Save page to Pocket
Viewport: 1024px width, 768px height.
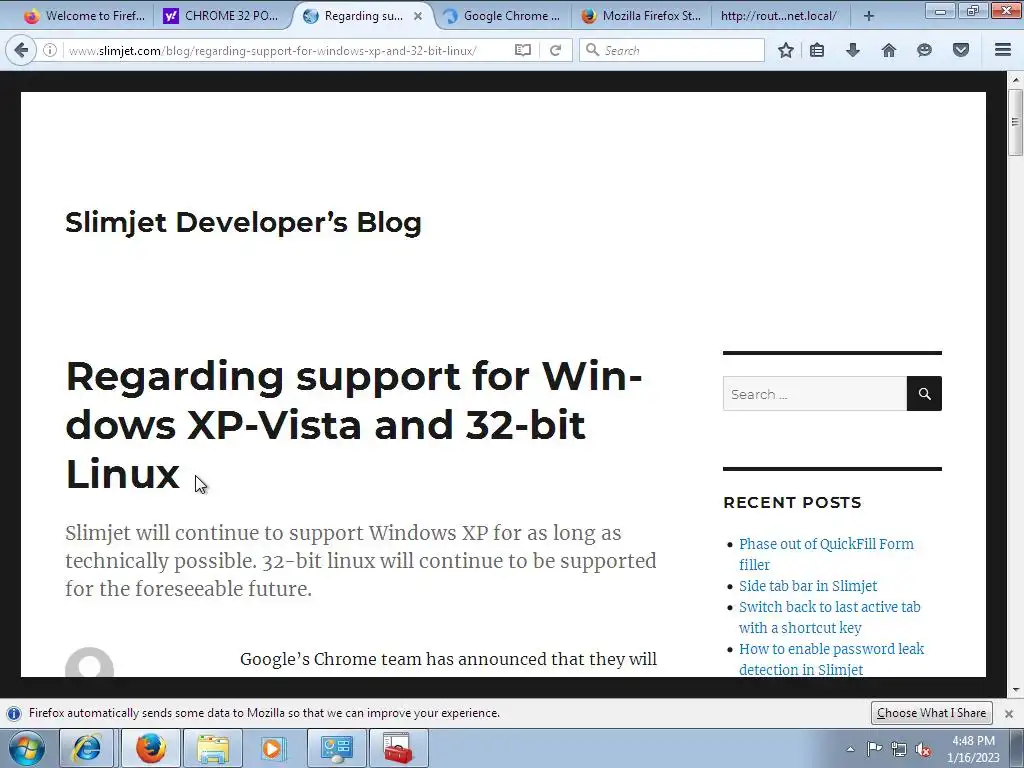pos(961,50)
